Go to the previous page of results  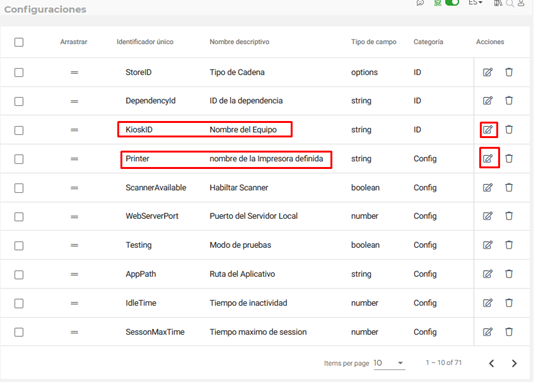(492, 363)
